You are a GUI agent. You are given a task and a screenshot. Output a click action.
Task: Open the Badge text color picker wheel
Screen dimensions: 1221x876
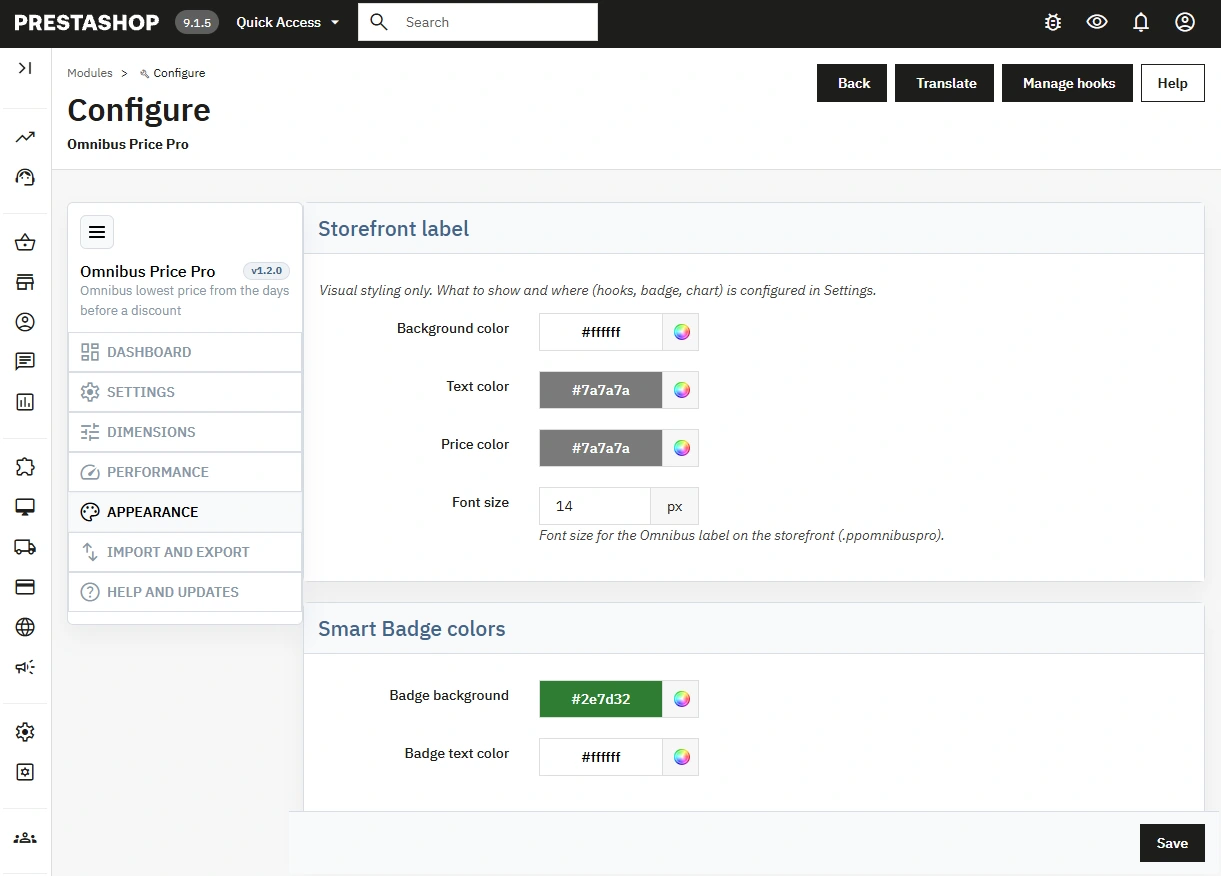(681, 757)
